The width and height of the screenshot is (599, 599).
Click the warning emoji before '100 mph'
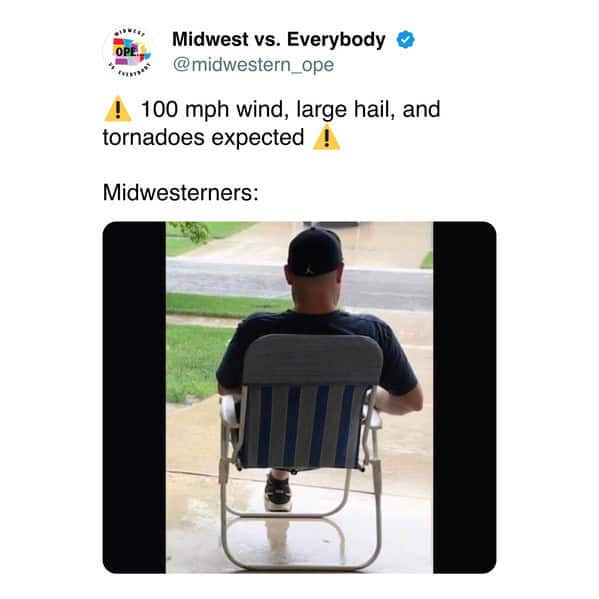(118, 109)
